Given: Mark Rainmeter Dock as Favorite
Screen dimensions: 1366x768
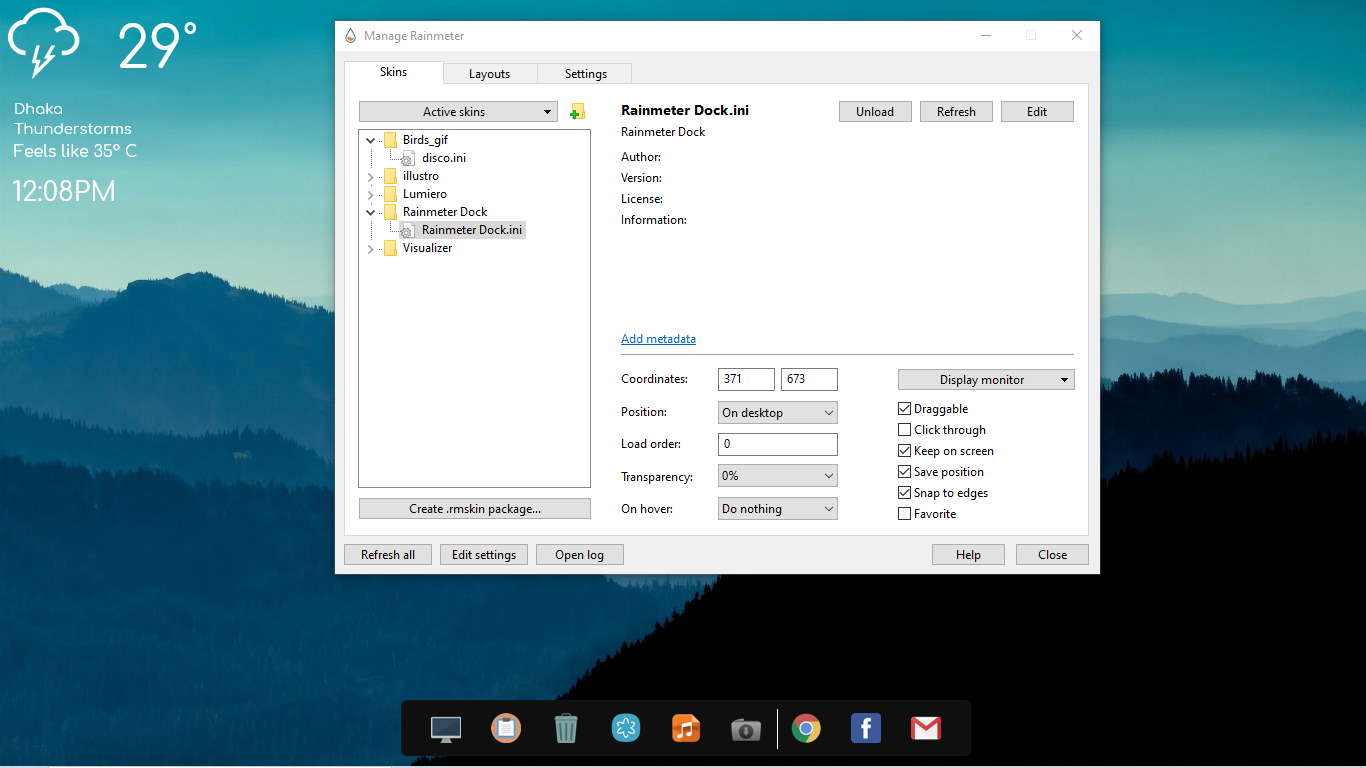Looking at the screenshot, I should pyautogui.click(x=904, y=513).
